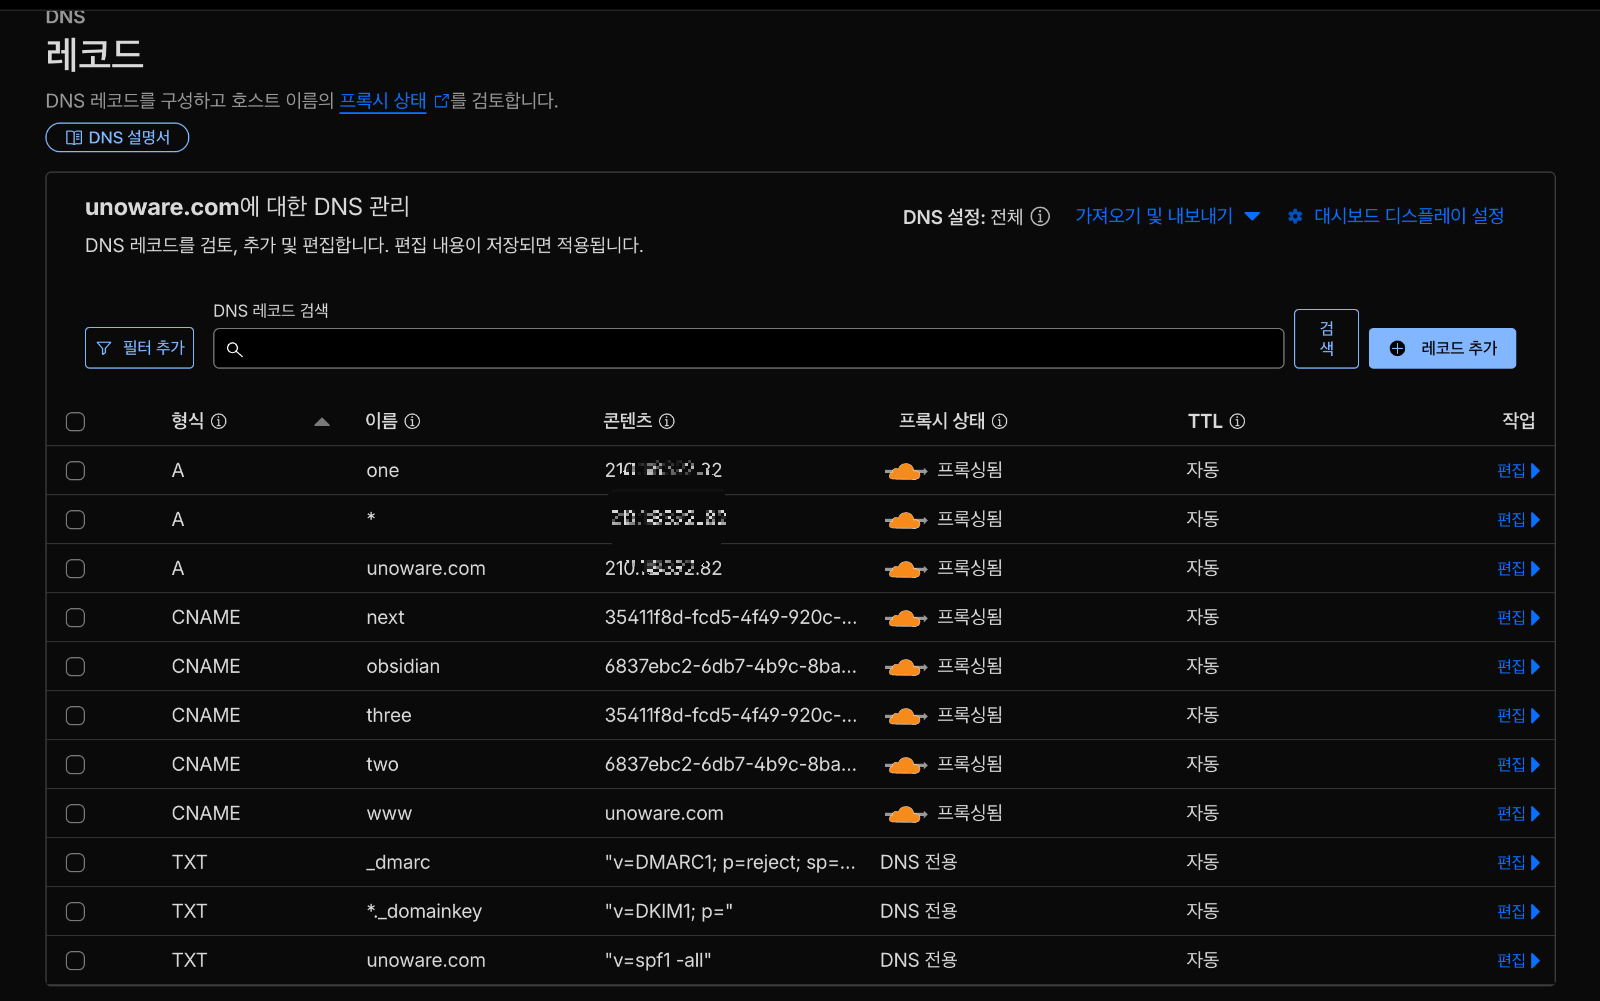Screen dimensions: 1600x1001
Task: Open the info tooltip beside the TTL column header
Action: pyautogui.click(x=1238, y=421)
